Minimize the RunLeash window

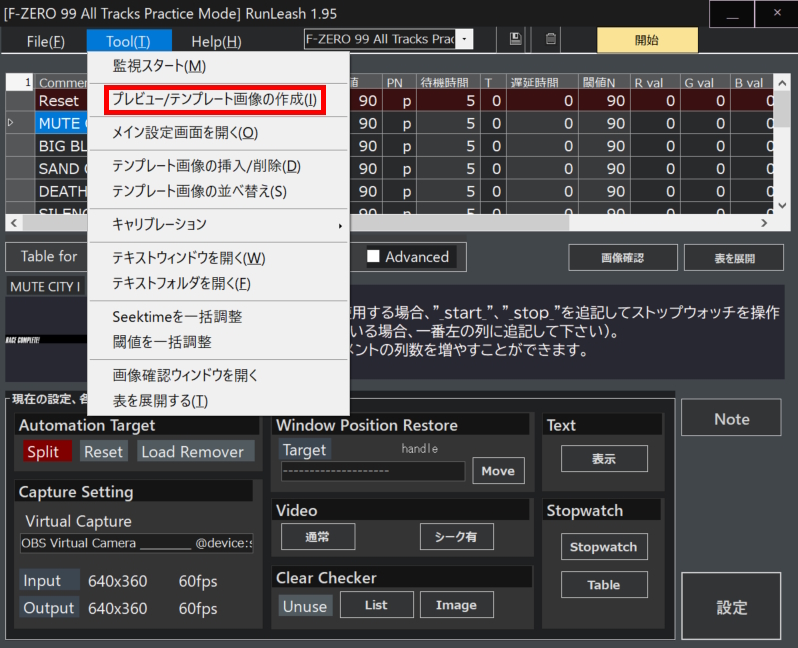pyautogui.click(x=732, y=14)
